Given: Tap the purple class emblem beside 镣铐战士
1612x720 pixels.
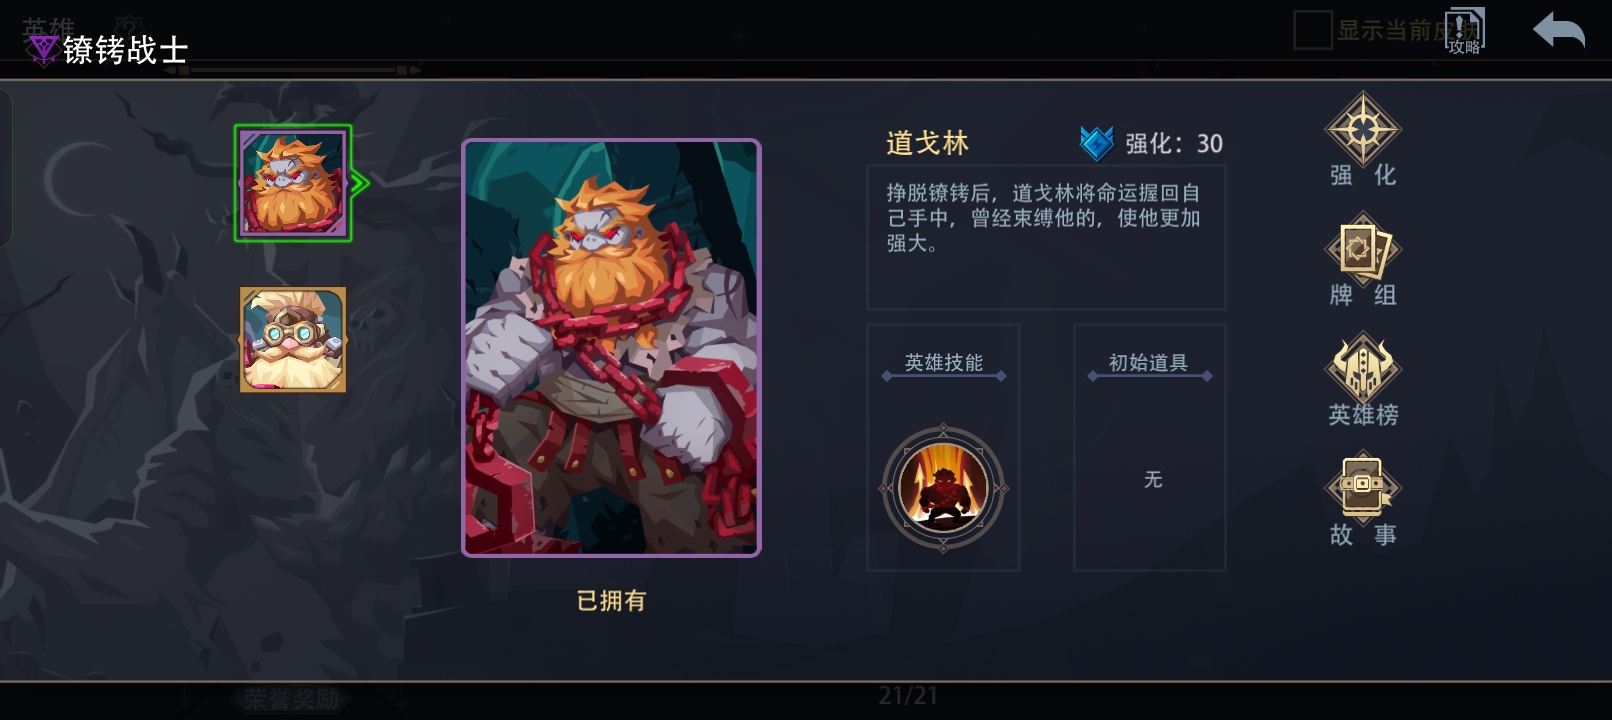Looking at the screenshot, I should point(42,49).
